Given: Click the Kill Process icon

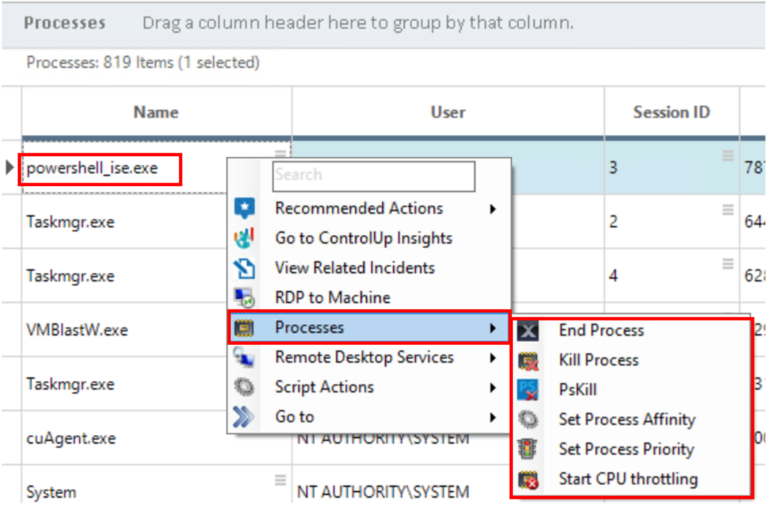Looking at the screenshot, I should [528, 361].
